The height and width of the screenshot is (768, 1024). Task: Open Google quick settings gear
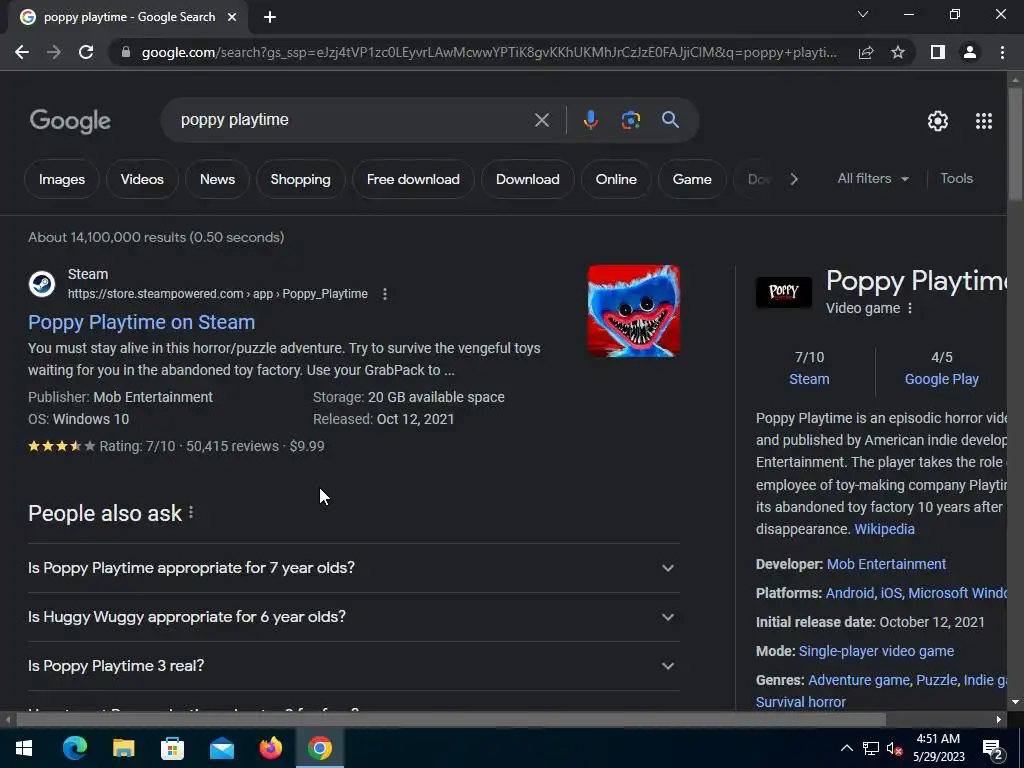tap(938, 121)
